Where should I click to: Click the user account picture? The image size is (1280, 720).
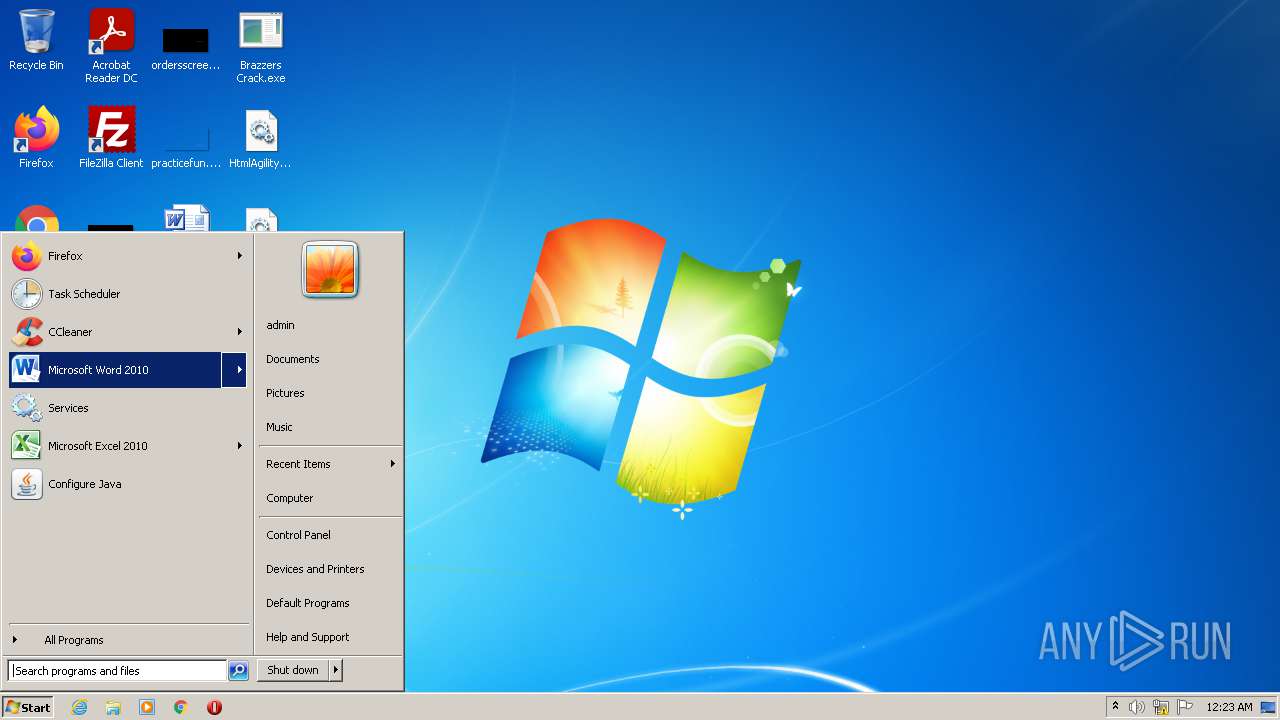click(330, 270)
